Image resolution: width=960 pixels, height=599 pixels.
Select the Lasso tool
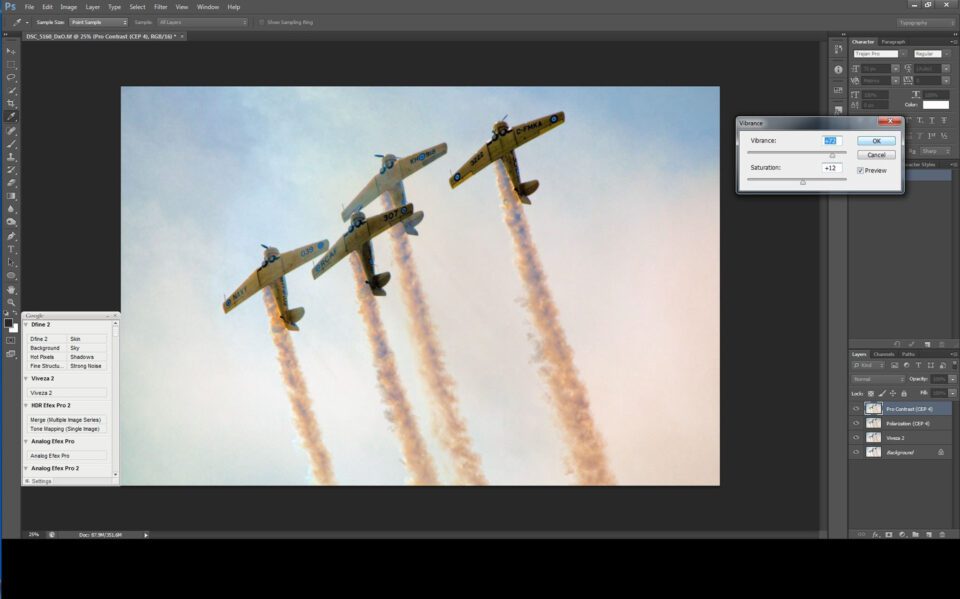coord(11,77)
